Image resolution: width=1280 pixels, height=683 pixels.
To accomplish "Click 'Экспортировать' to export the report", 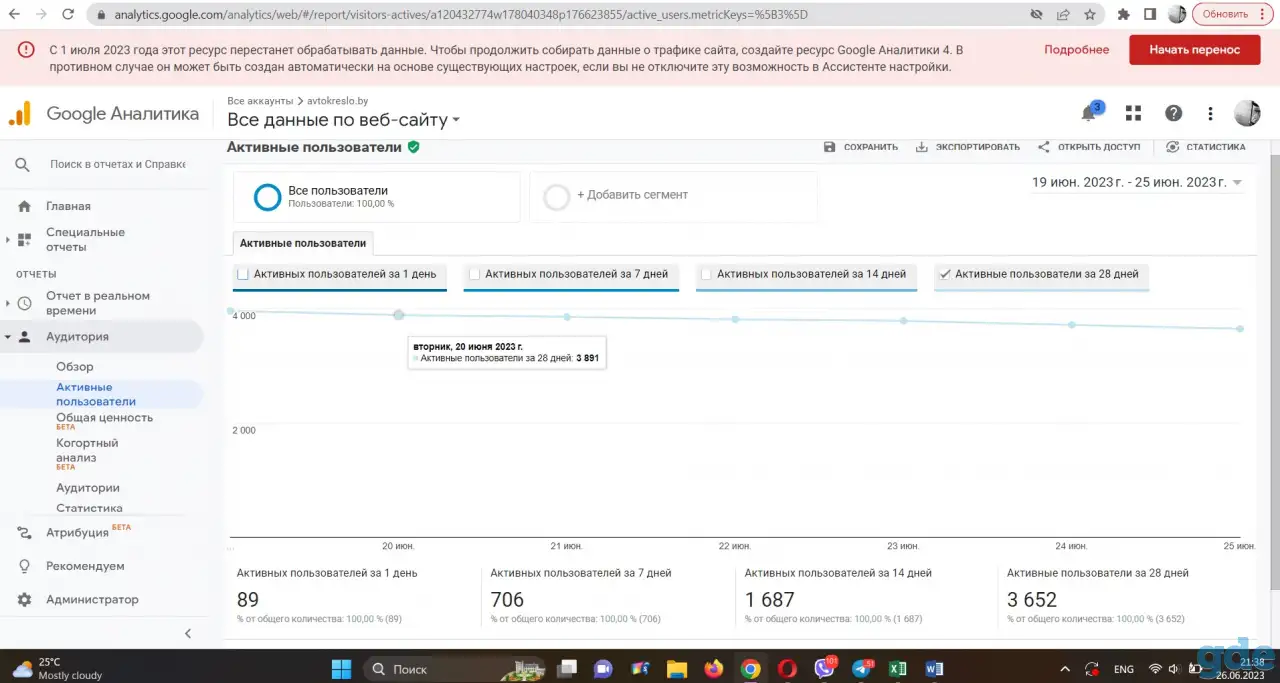I will (968, 147).
